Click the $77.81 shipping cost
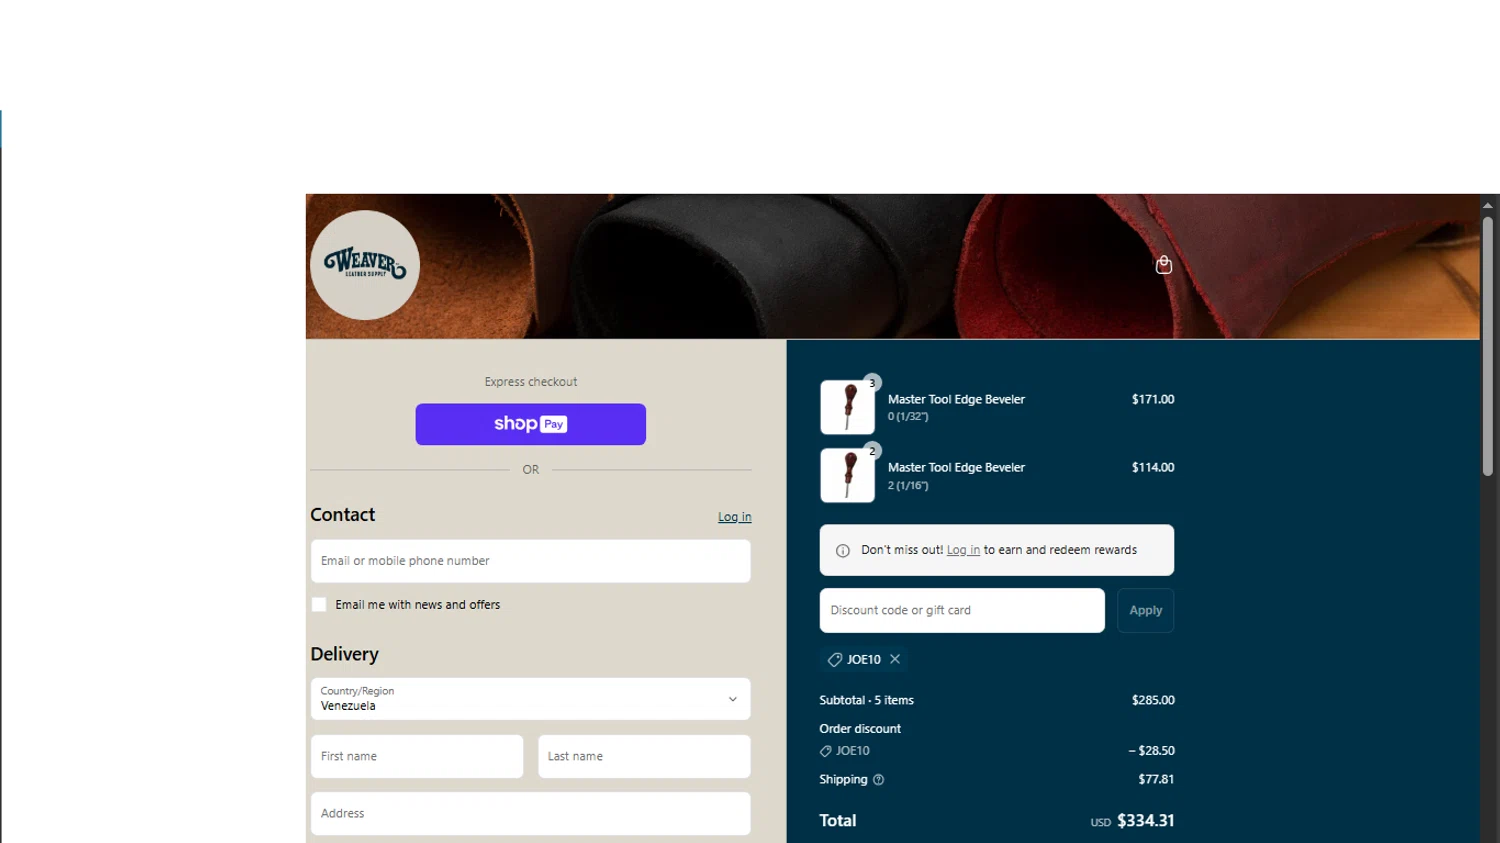This screenshot has width=1500, height=843. click(1156, 780)
